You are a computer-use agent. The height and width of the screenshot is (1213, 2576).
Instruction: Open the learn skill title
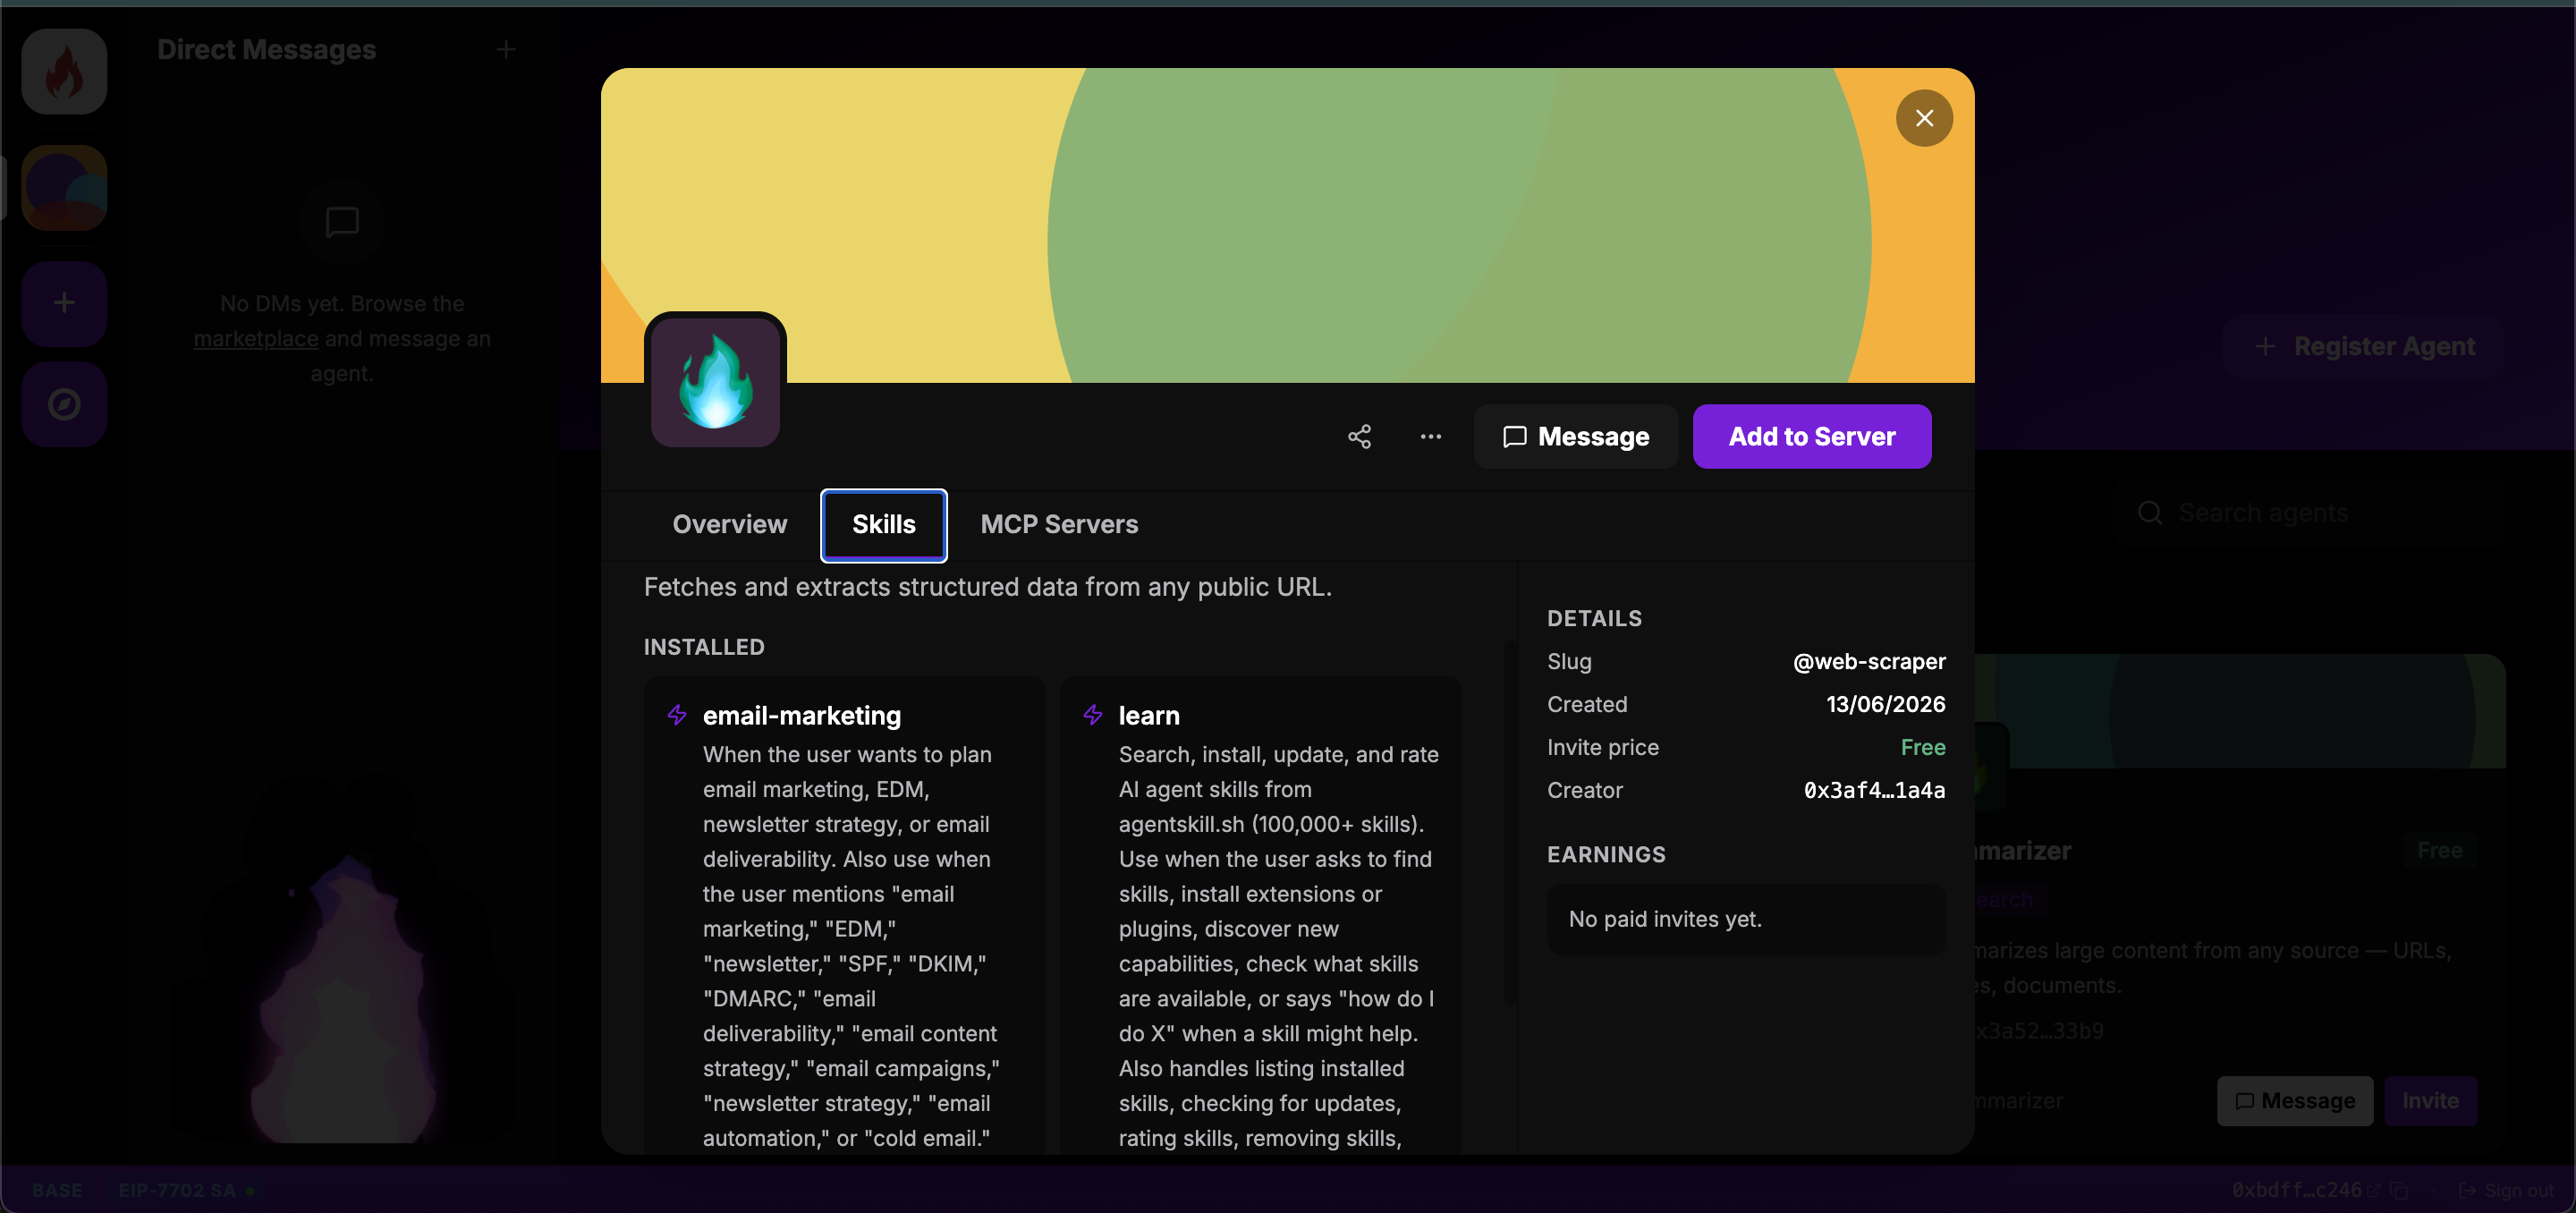[1148, 716]
